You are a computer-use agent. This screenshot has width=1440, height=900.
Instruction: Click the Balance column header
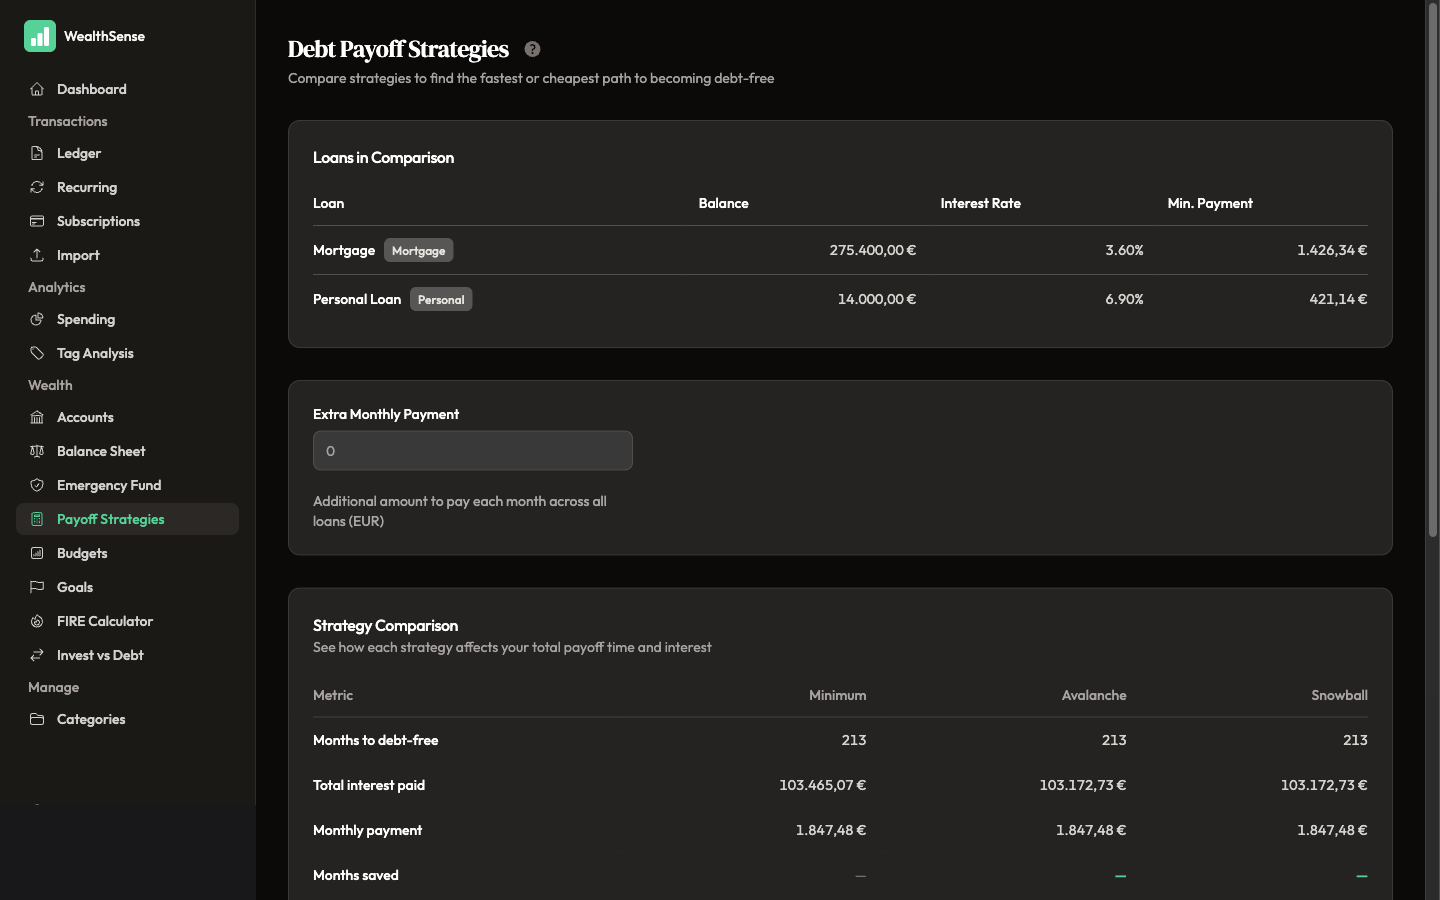tap(723, 203)
